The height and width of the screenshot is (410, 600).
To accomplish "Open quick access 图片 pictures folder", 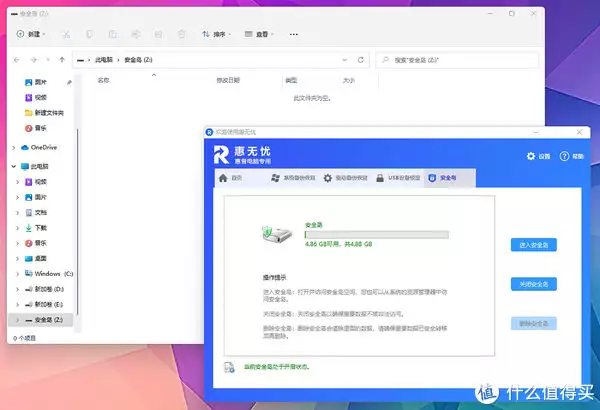I will pos(41,82).
